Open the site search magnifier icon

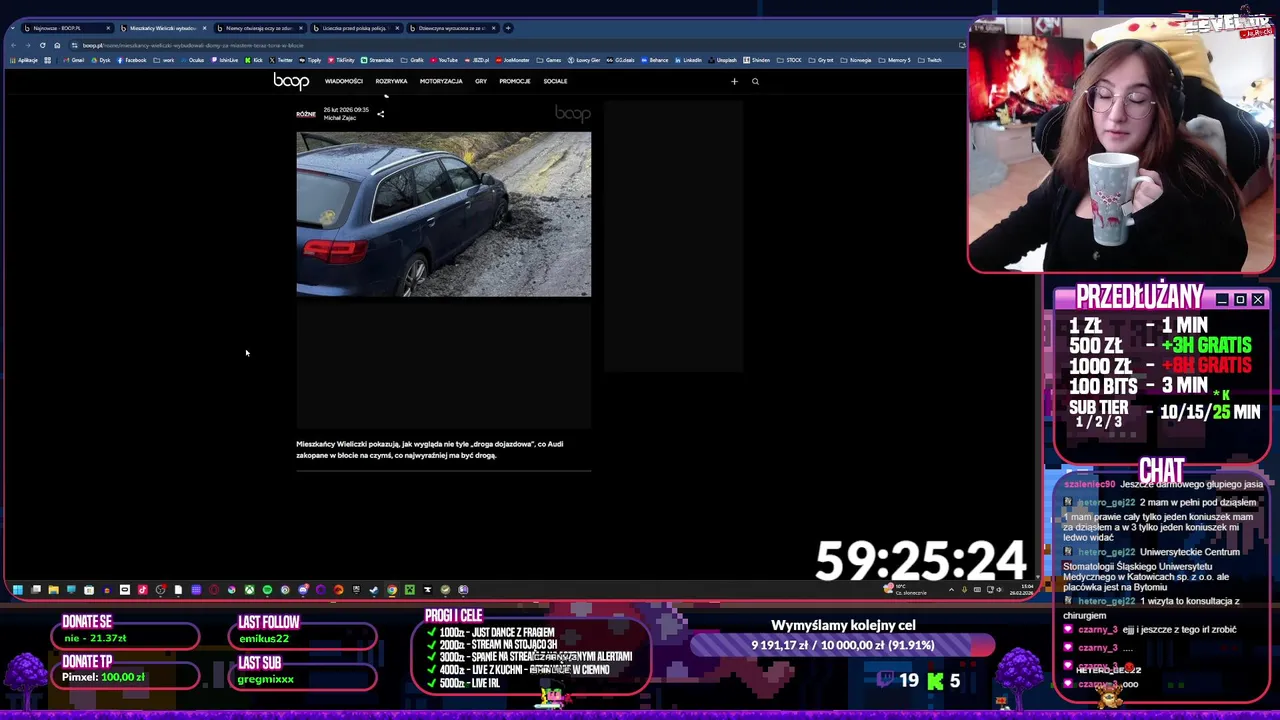coord(755,81)
